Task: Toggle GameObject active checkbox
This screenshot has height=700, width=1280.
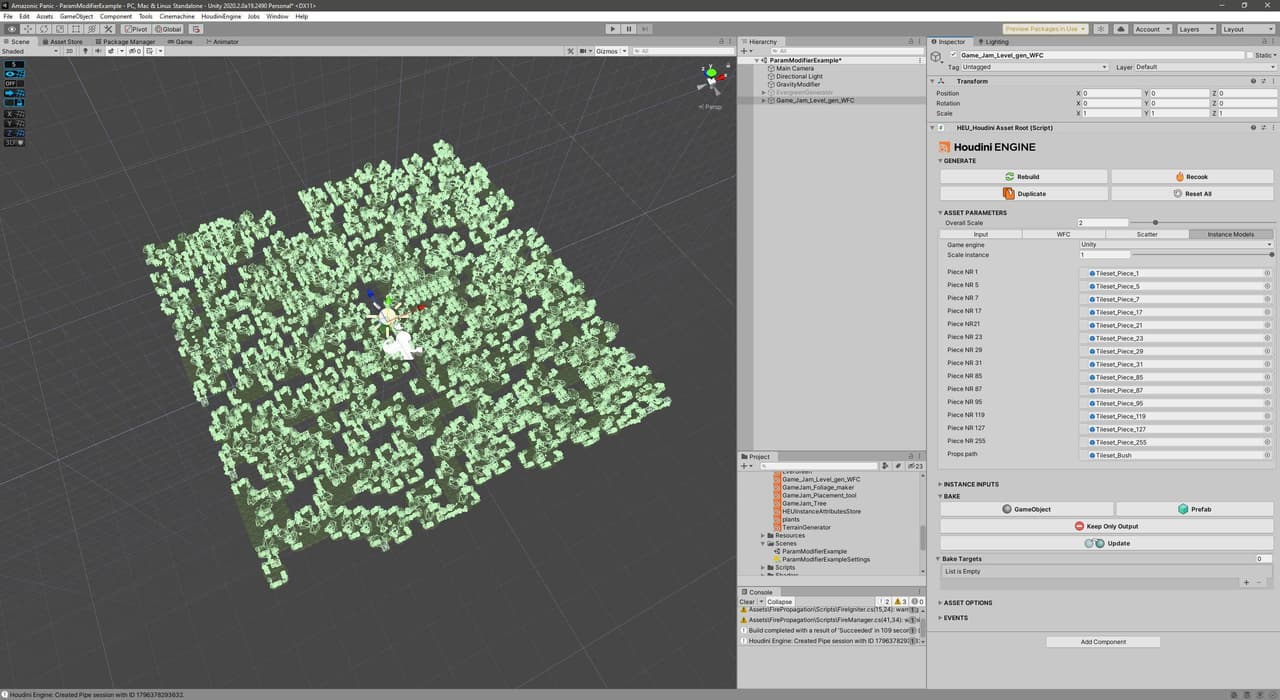Action: (953, 55)
